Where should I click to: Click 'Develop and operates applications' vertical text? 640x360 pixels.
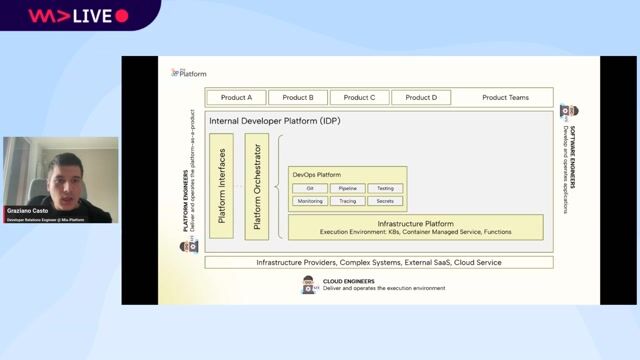point(565,169)
